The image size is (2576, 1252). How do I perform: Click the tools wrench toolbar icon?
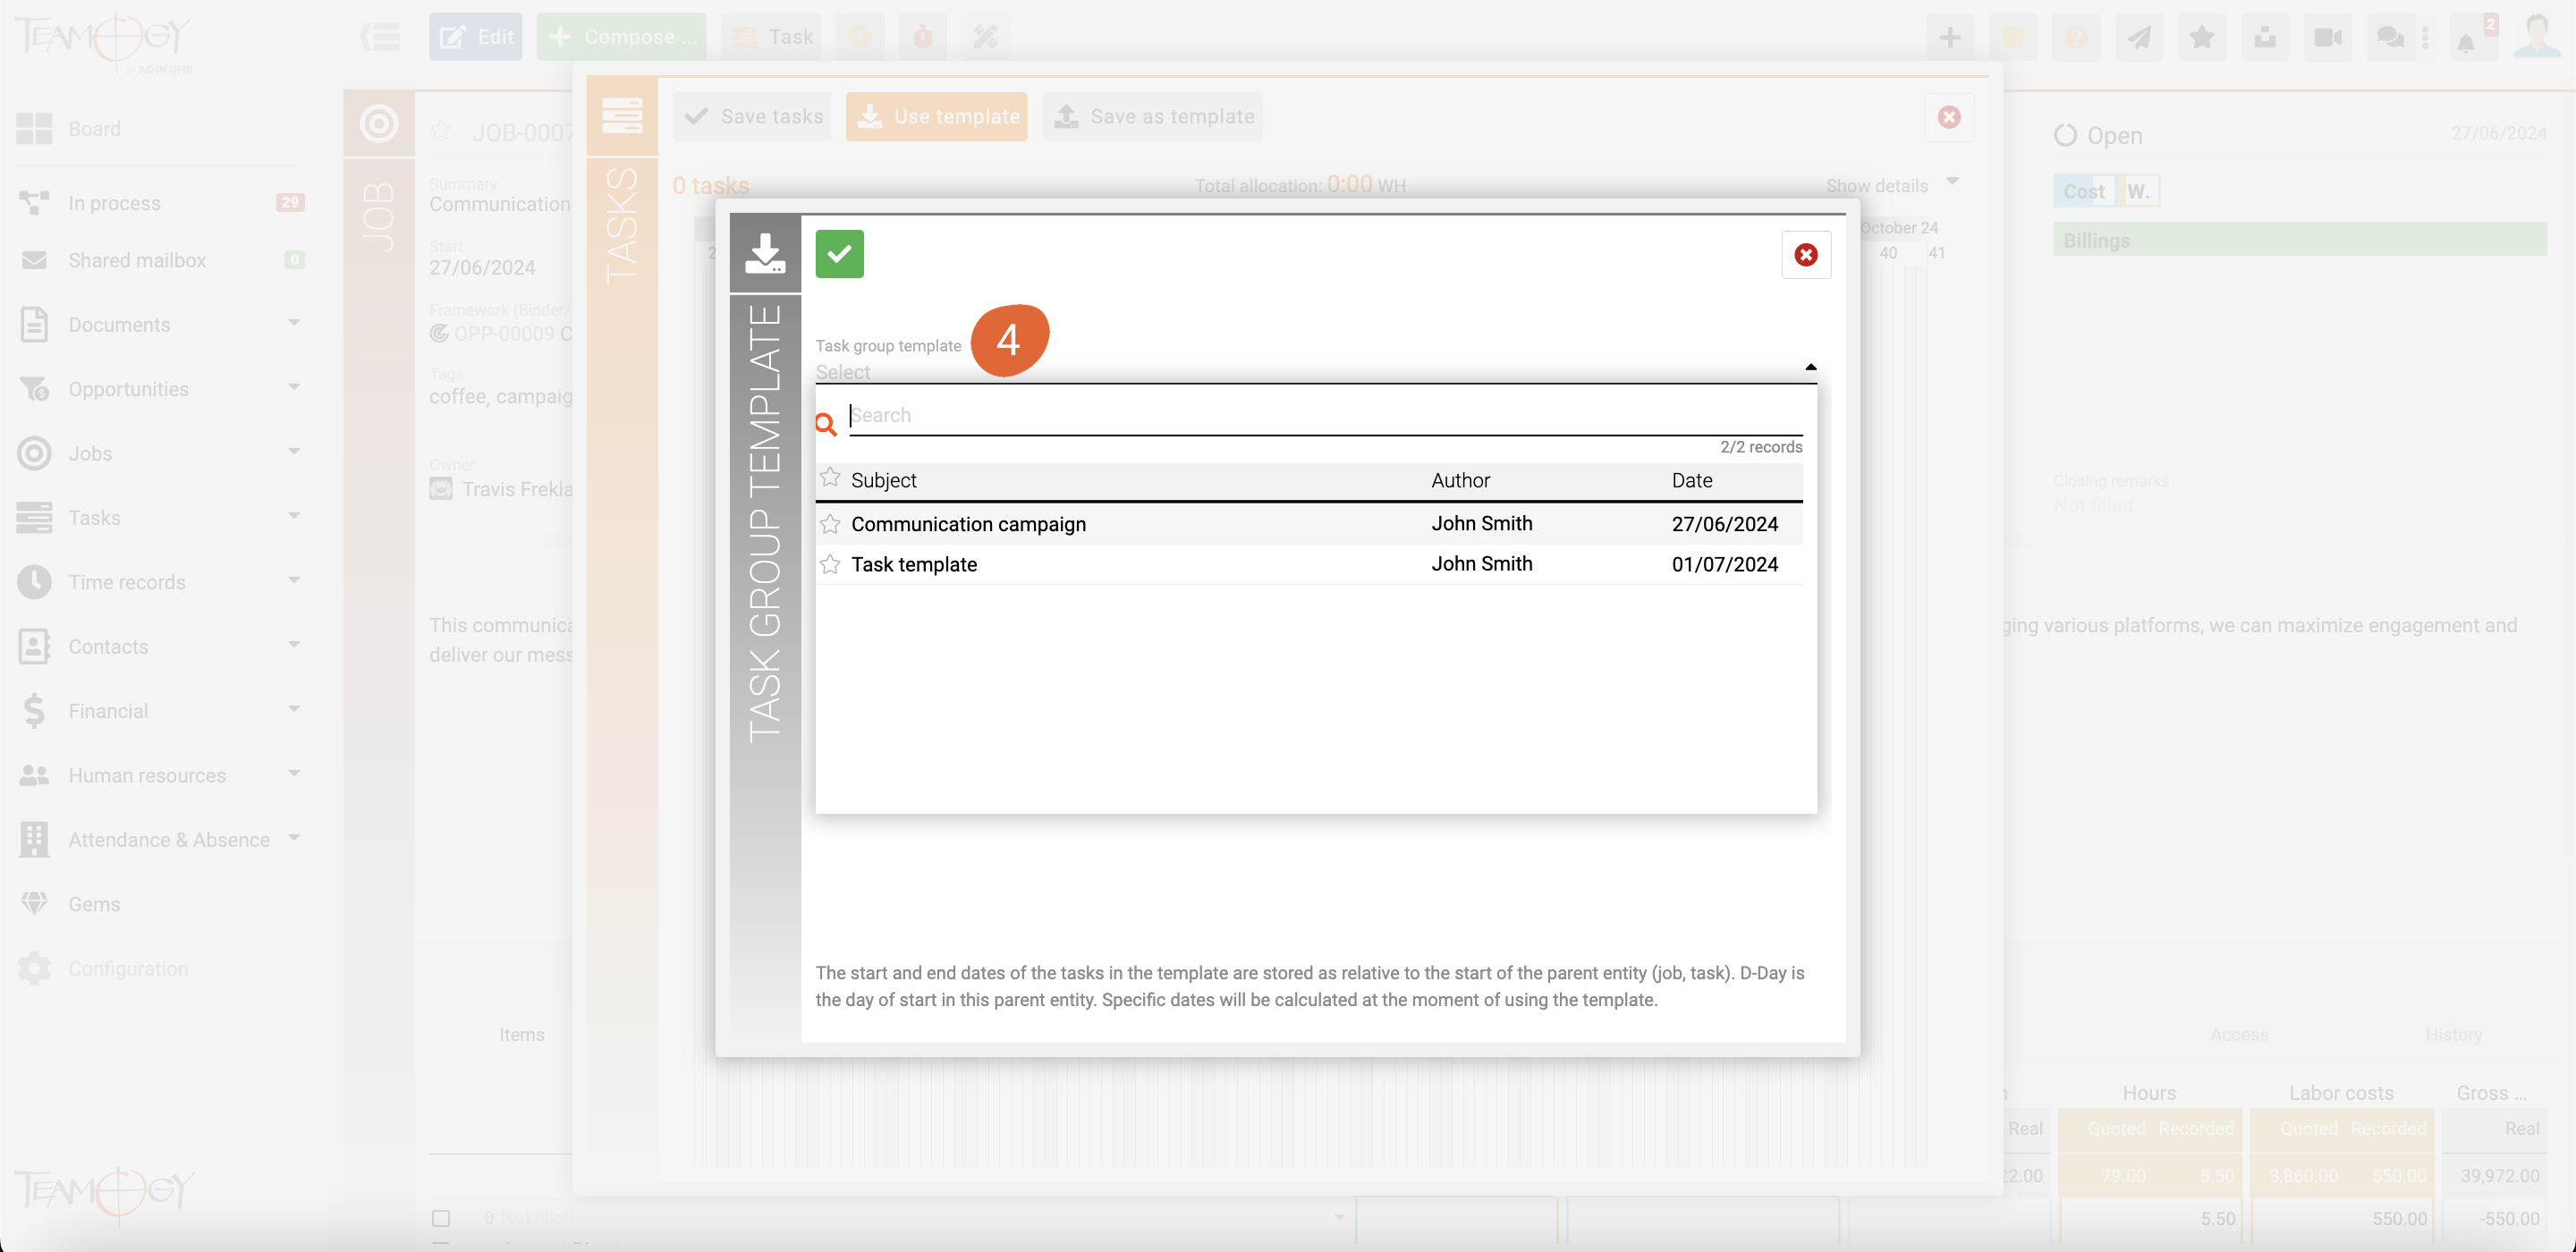tap(986, 37)
